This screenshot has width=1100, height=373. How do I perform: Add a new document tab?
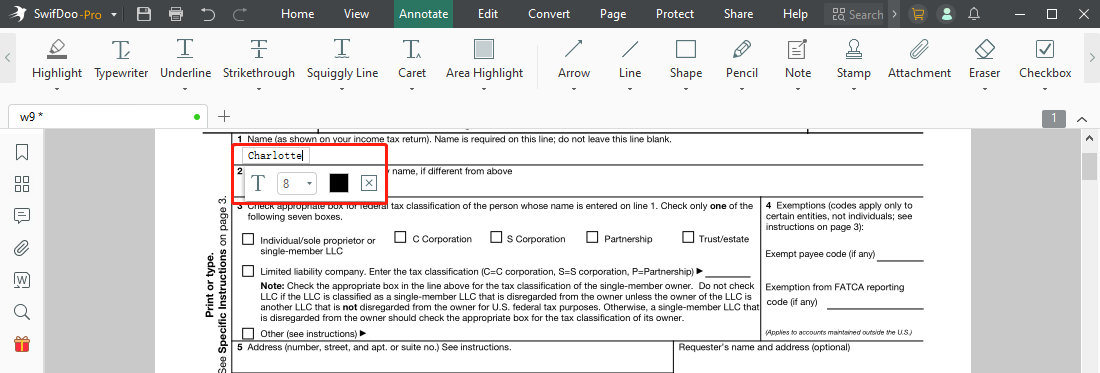[224, 116]
